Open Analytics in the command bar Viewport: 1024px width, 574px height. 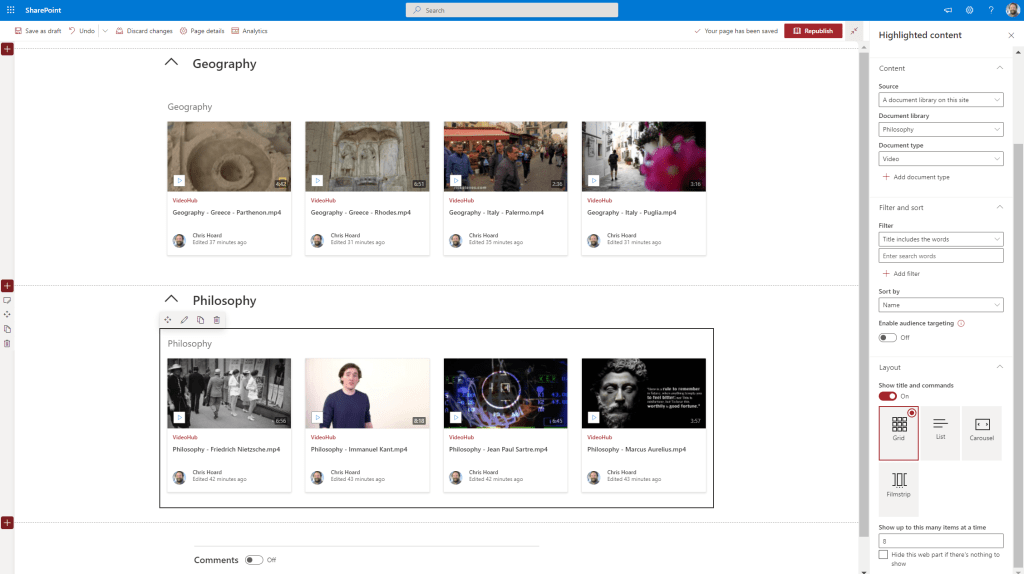(x=249, y=31)
